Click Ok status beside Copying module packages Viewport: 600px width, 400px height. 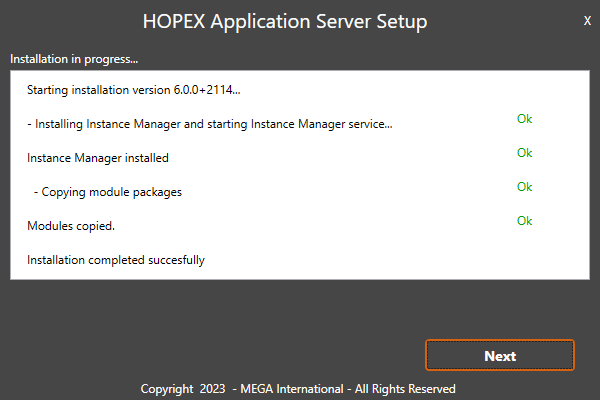tap(524, 187)
